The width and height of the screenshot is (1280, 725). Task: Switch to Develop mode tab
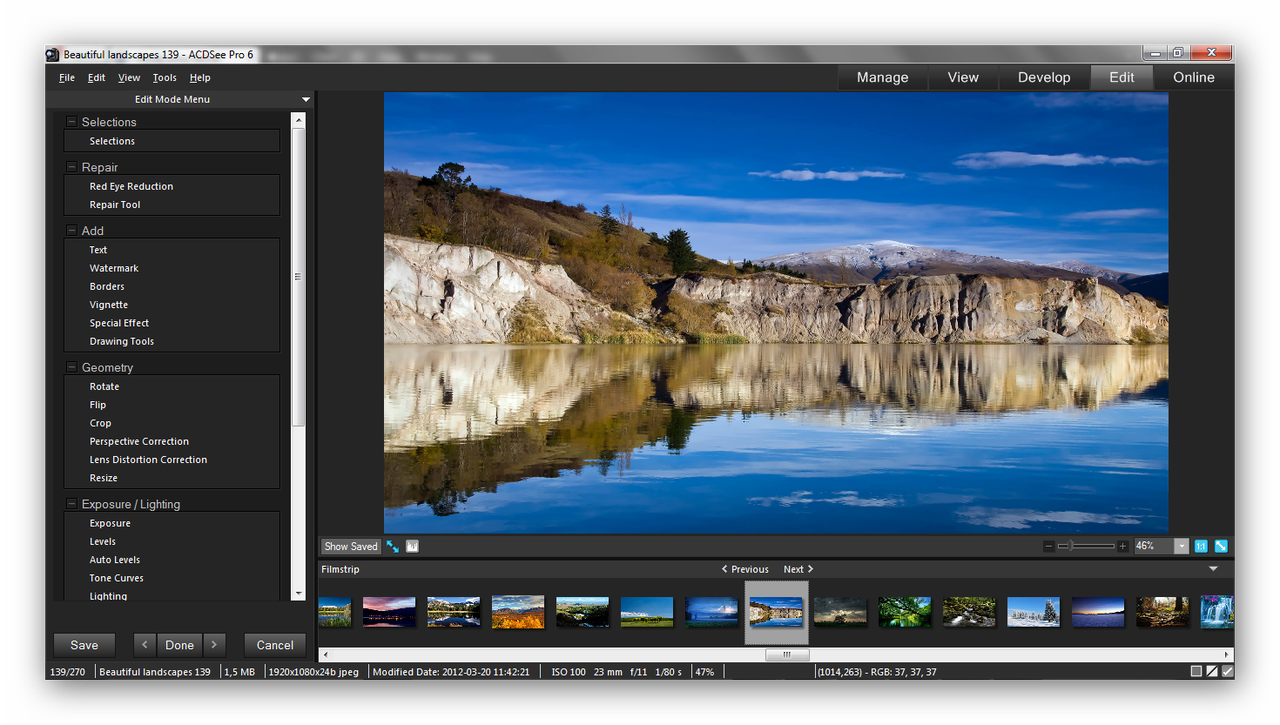coord(1044,77)
